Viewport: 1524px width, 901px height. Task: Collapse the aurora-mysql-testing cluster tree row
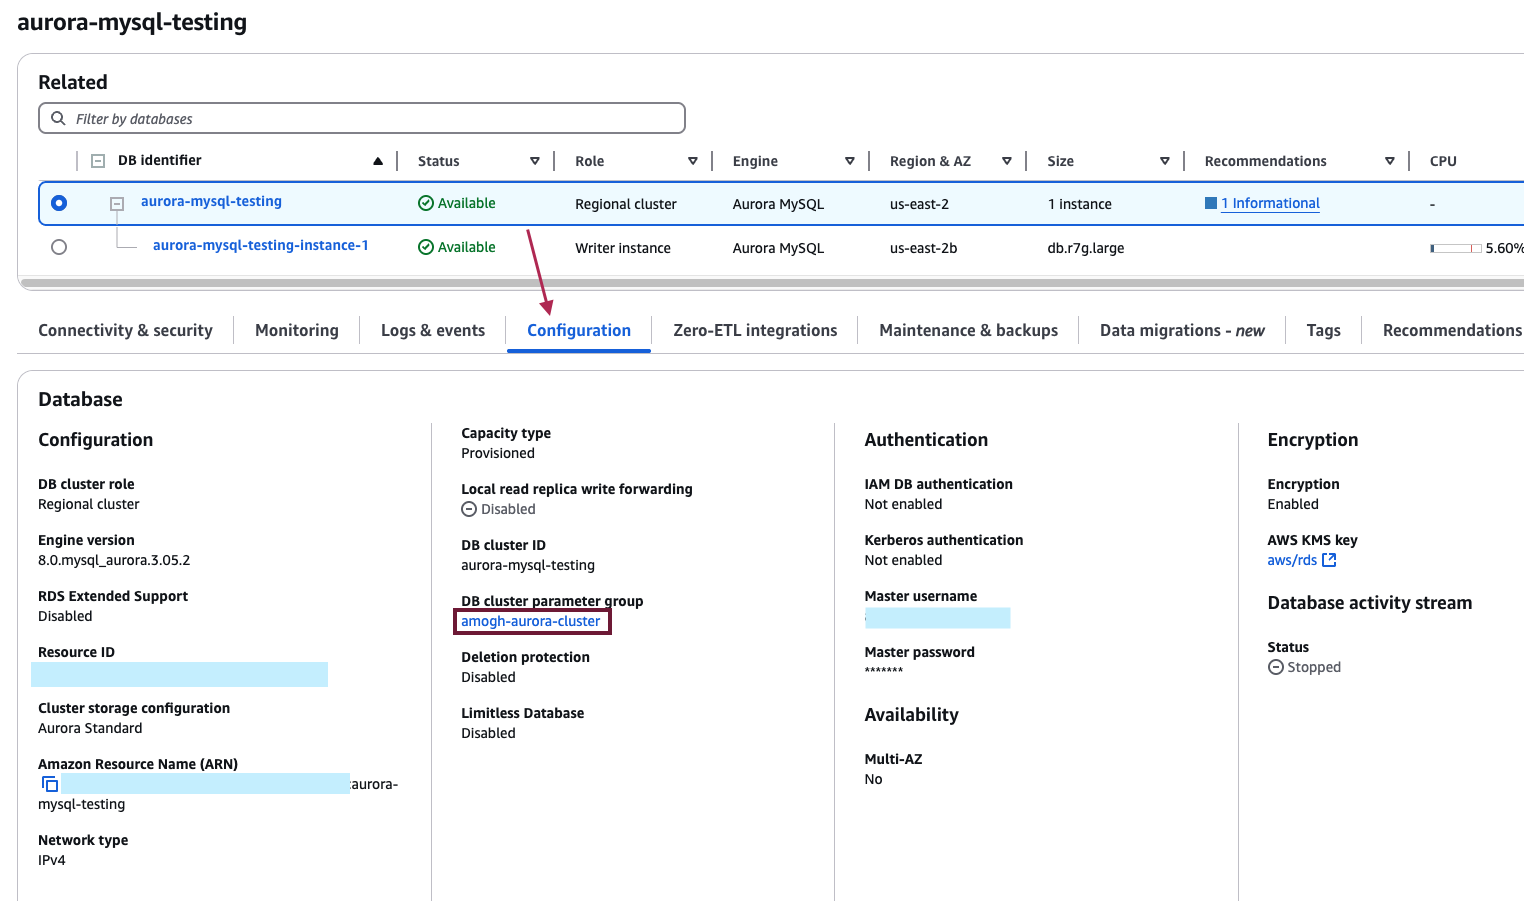click(x=117, y=203)
